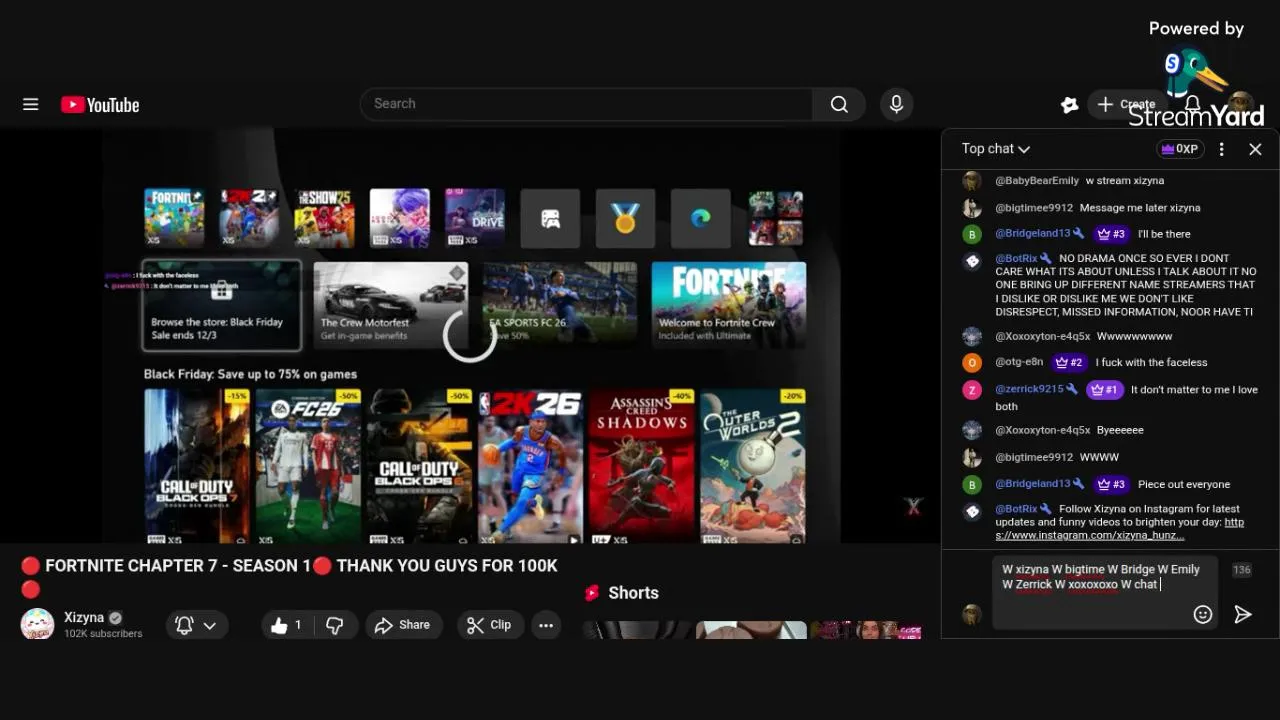Create a Clip with scissors button

point(490,625)
